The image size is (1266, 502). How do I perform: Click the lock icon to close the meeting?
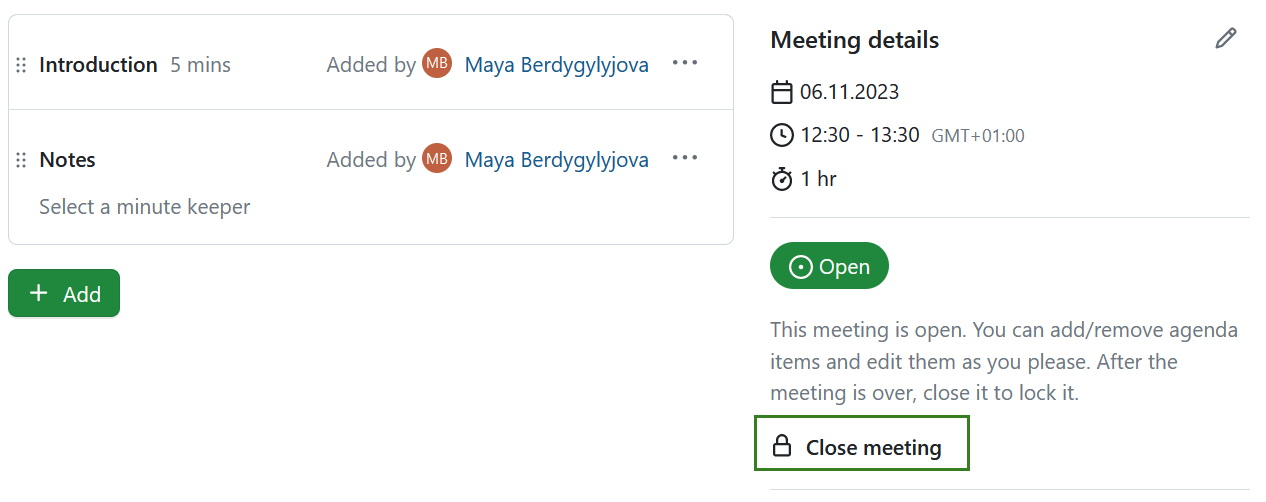tap(782, 446)
